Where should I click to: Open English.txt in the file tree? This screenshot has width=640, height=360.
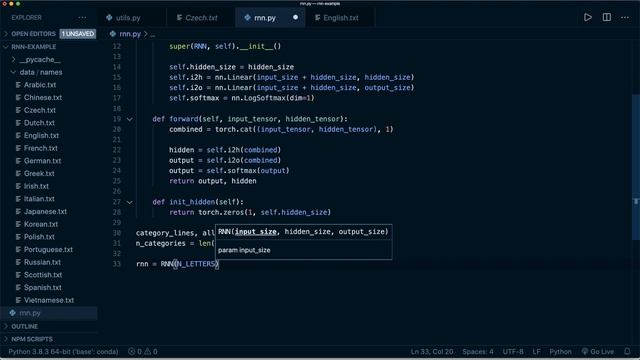41,136
